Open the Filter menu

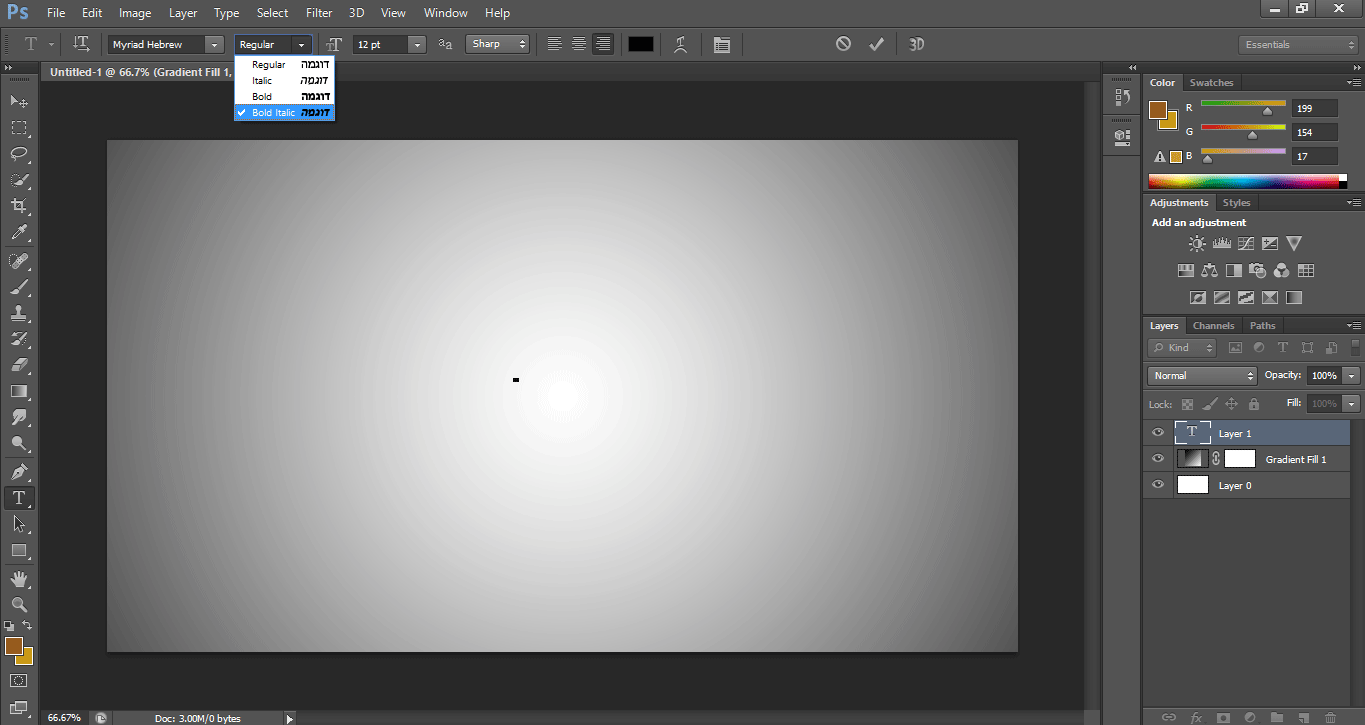pyautogui.click(x=319, y=13)
